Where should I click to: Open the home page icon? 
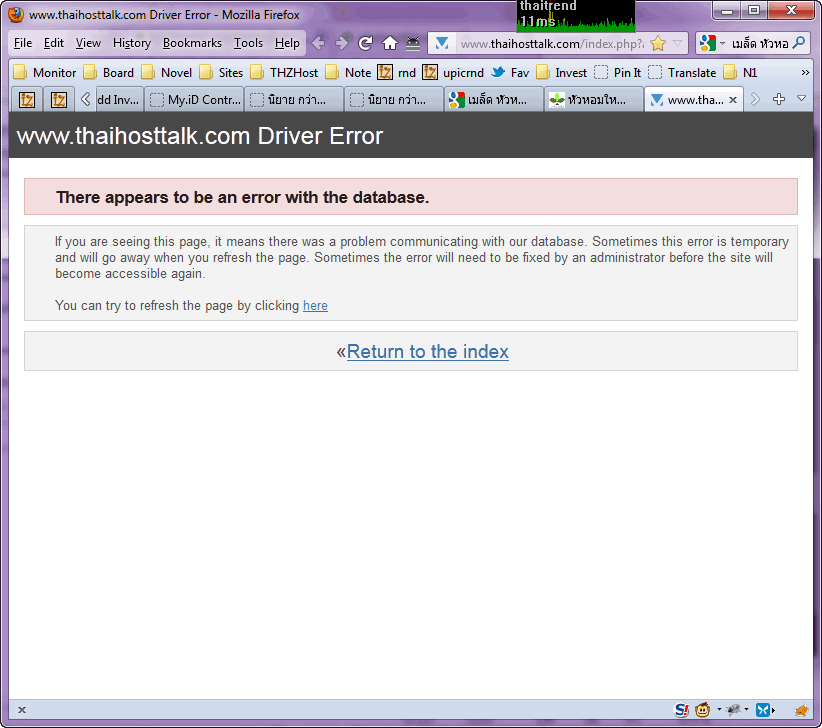pyautogui.click(x=390, y=43)
